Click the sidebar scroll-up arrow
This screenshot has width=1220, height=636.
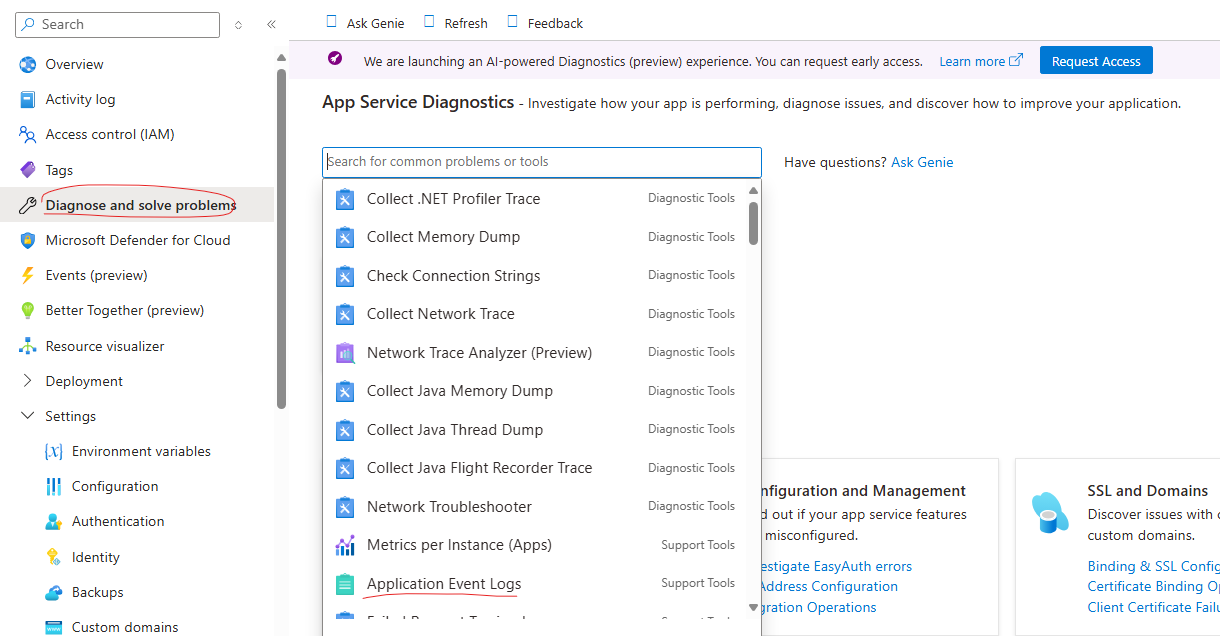click(x=282, y=57)
